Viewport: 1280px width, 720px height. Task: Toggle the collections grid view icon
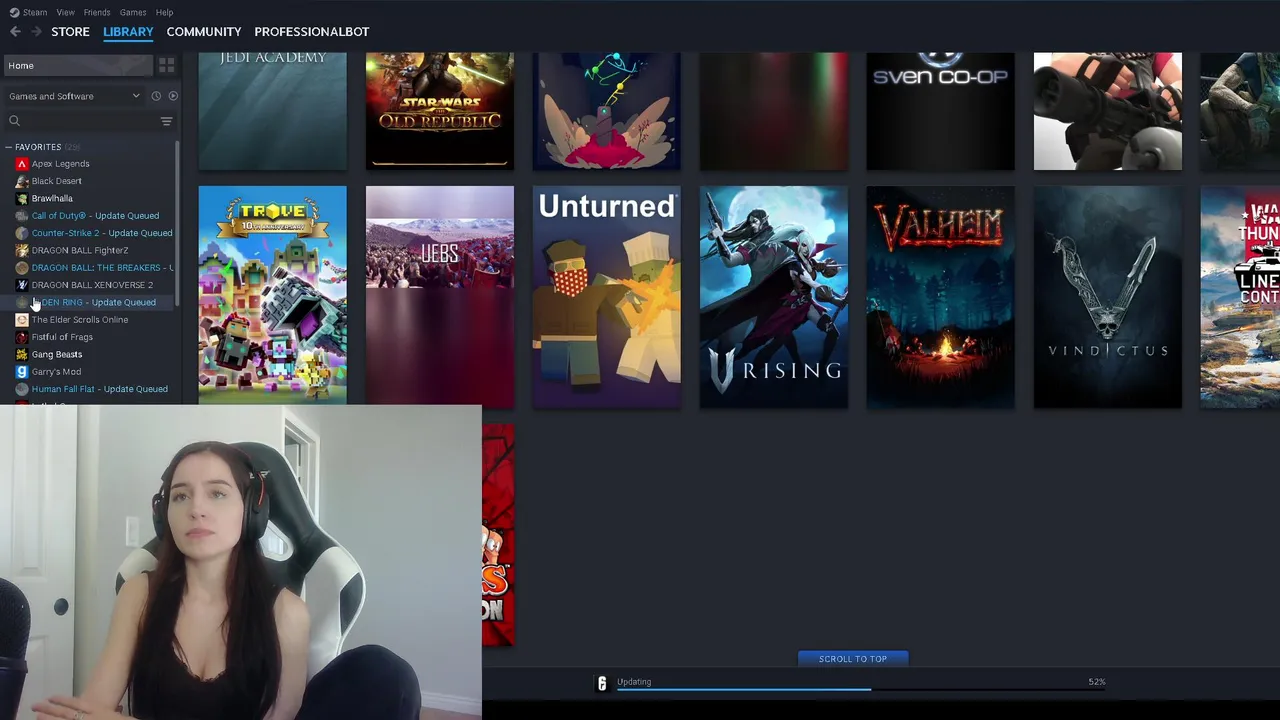click(x=167, y=65)
